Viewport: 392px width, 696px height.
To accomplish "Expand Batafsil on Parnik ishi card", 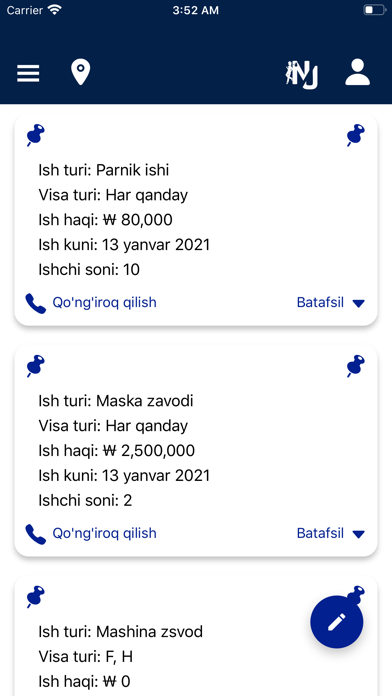I will 320,303.
